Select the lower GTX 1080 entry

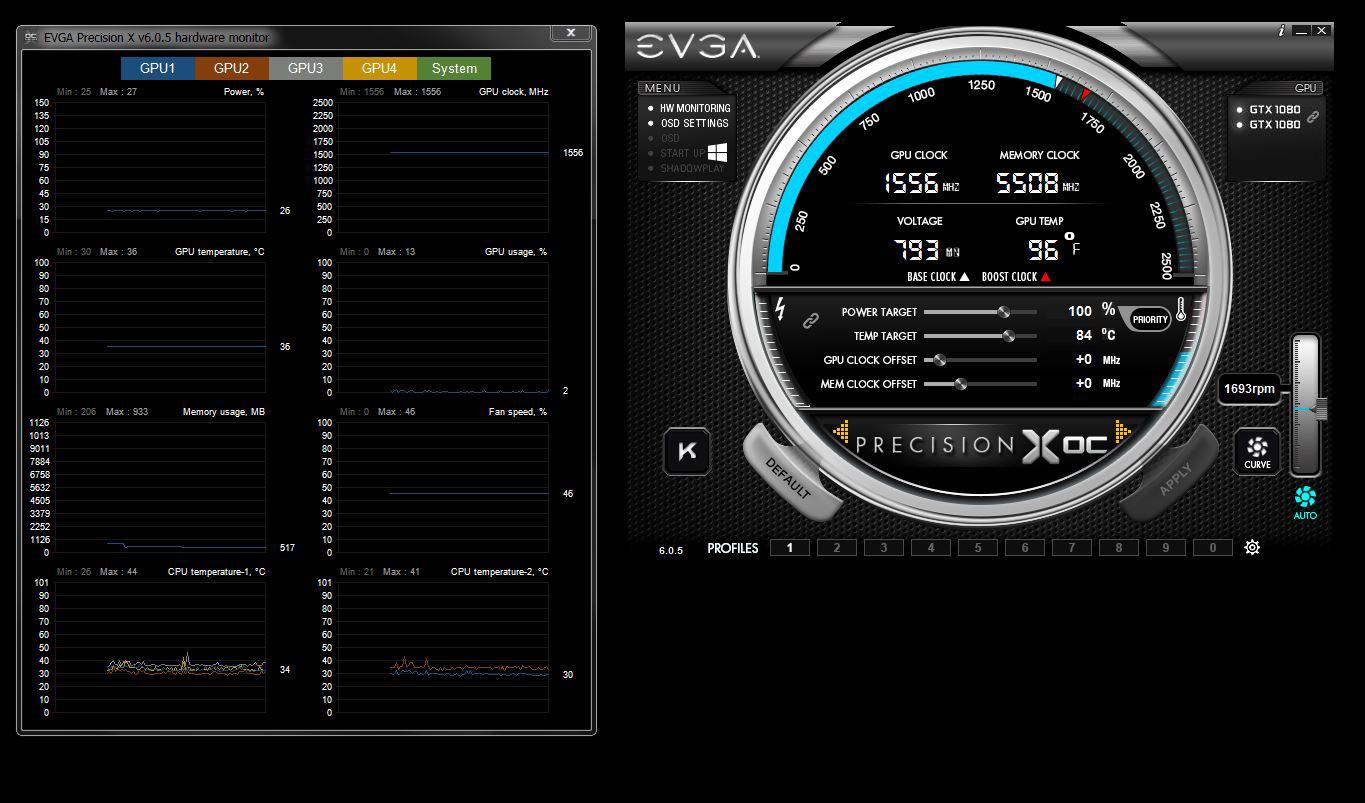pos(1274,124)
